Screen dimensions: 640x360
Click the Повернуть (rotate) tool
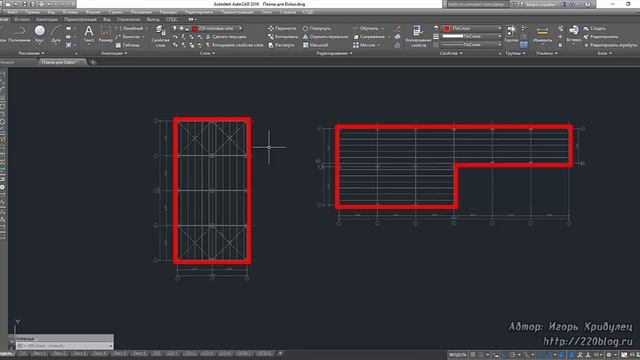(x=317, y=29)
